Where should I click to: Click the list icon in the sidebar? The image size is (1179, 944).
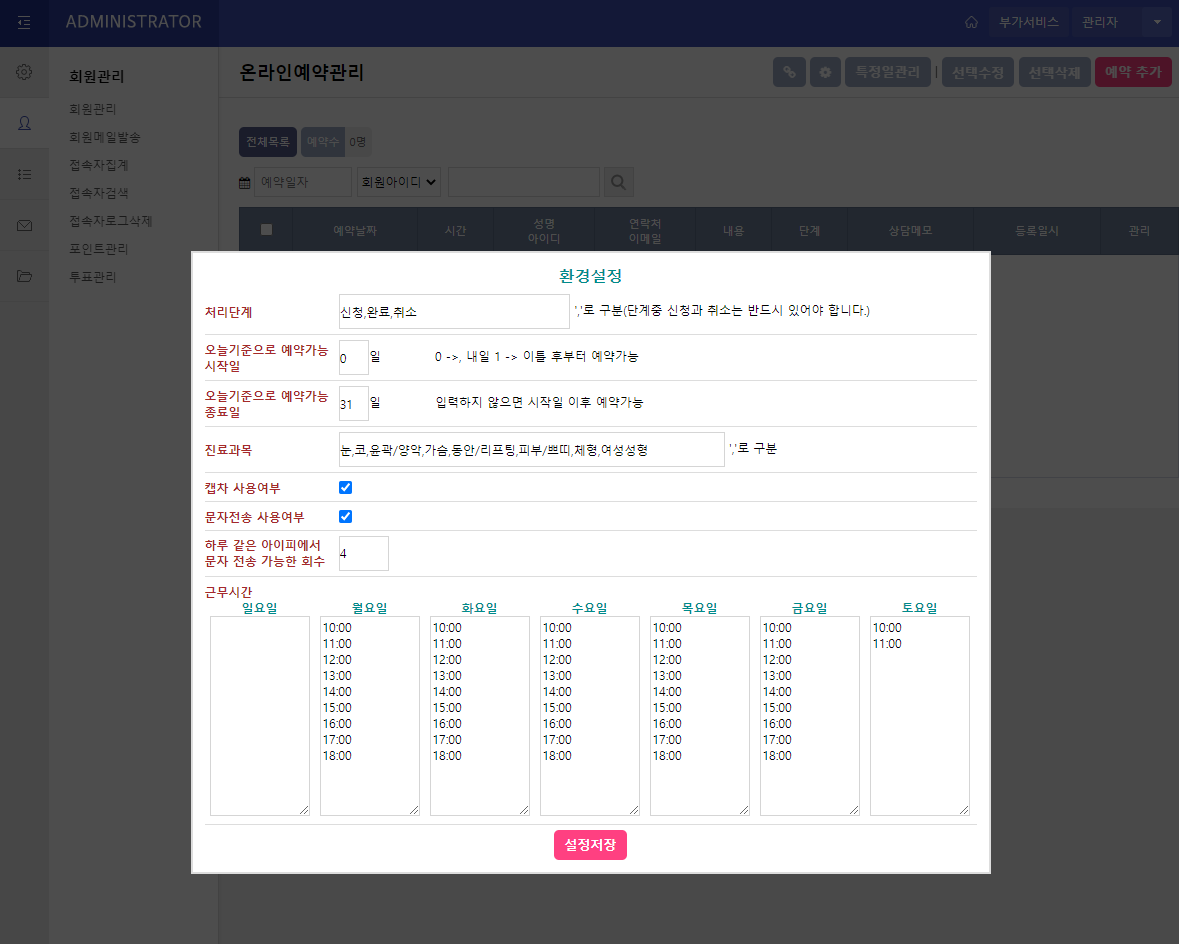point(24,174)
